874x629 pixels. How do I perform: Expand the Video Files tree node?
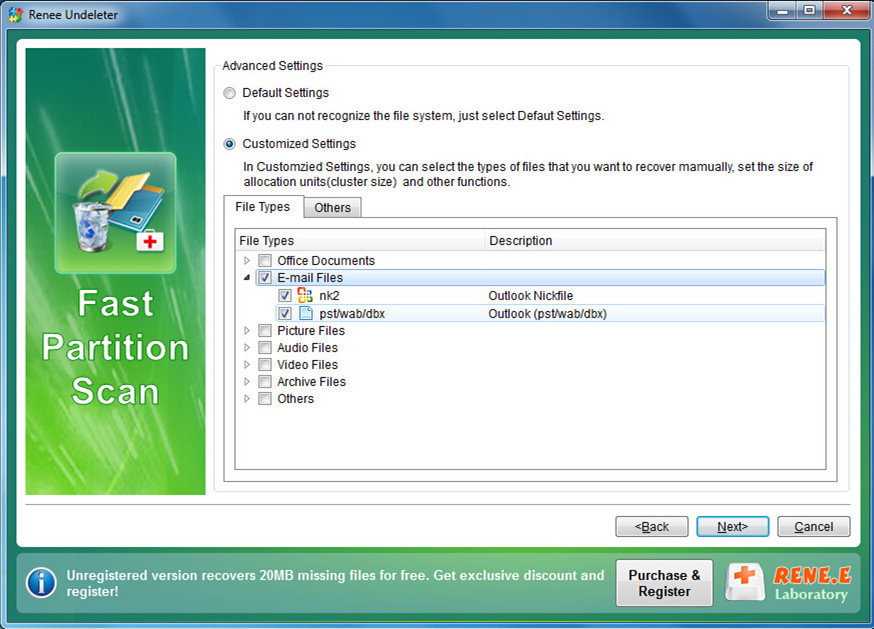pos(247,365)
